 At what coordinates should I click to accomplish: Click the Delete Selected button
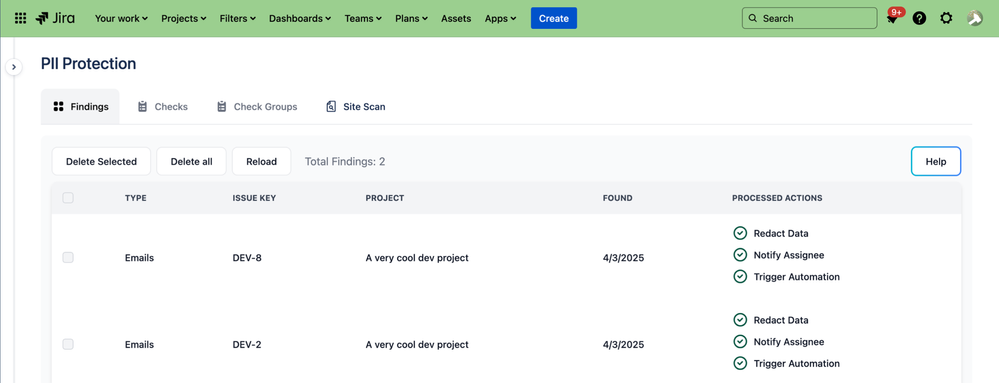tap(101, 161)
